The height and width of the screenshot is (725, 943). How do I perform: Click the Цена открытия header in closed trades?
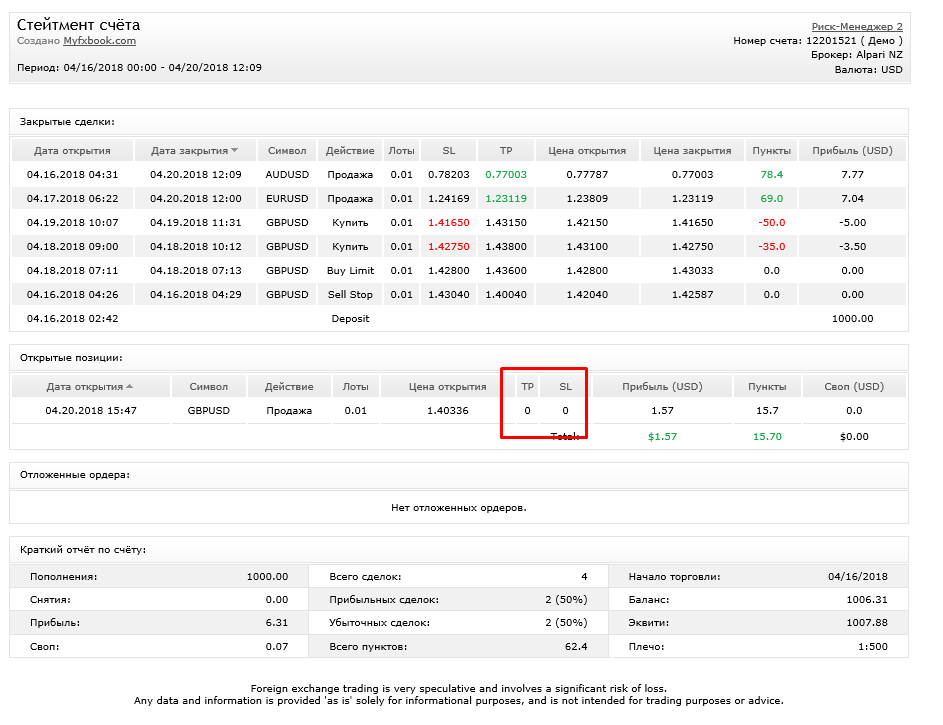pyautogui.click(x=587, y=150)
